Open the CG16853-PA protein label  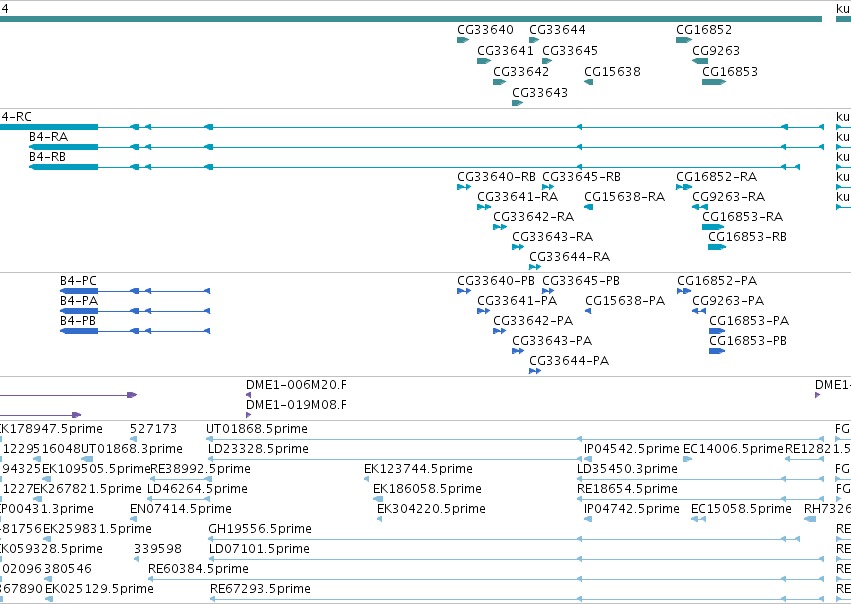(749, 321)
